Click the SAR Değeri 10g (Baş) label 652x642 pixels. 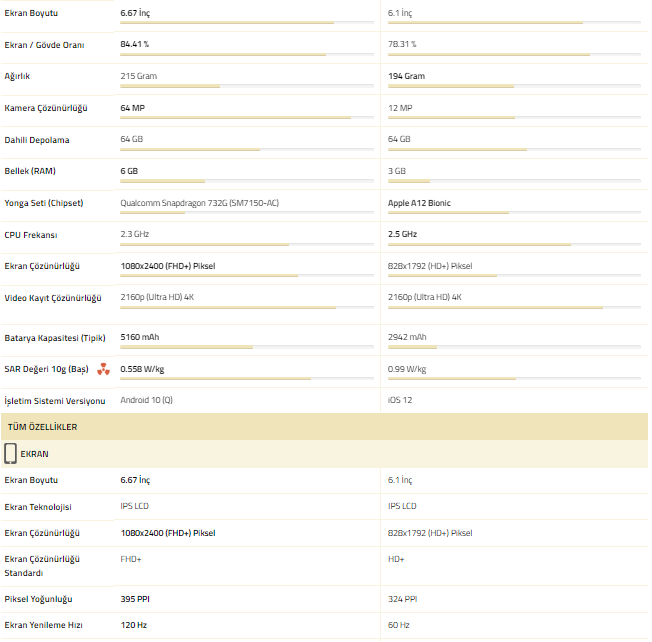pyautogui.click(x=47, y=369)
